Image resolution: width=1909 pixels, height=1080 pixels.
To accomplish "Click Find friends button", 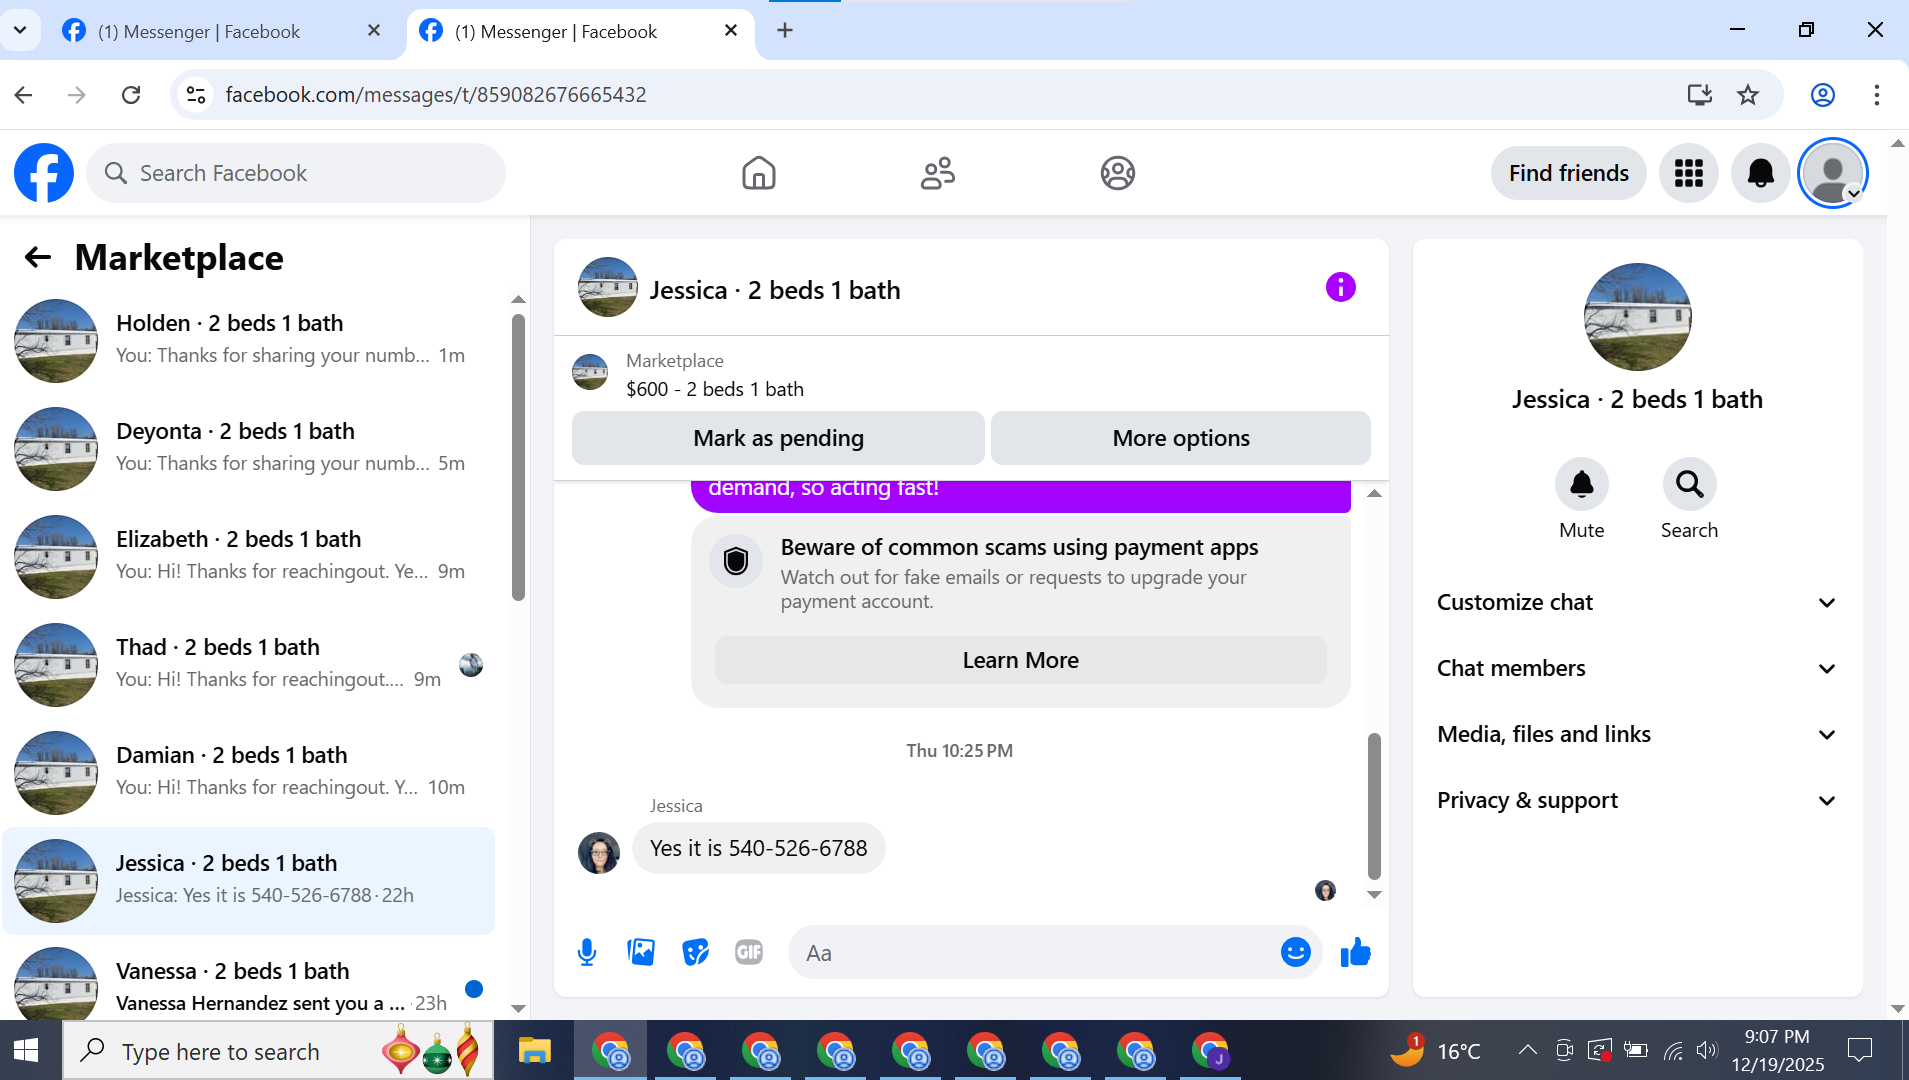I will [x=1568, y=173].
